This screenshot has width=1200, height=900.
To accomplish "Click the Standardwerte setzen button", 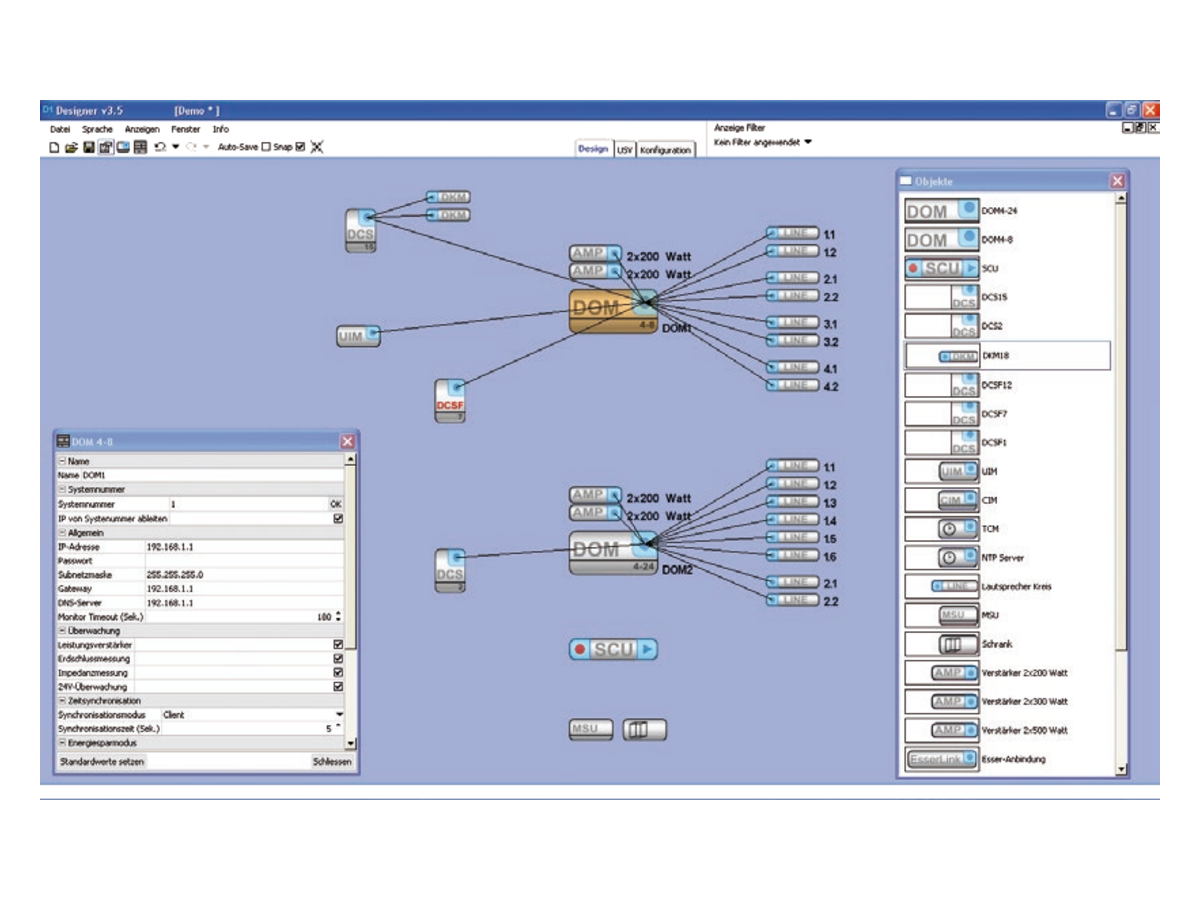I will [x=102, y=761].
